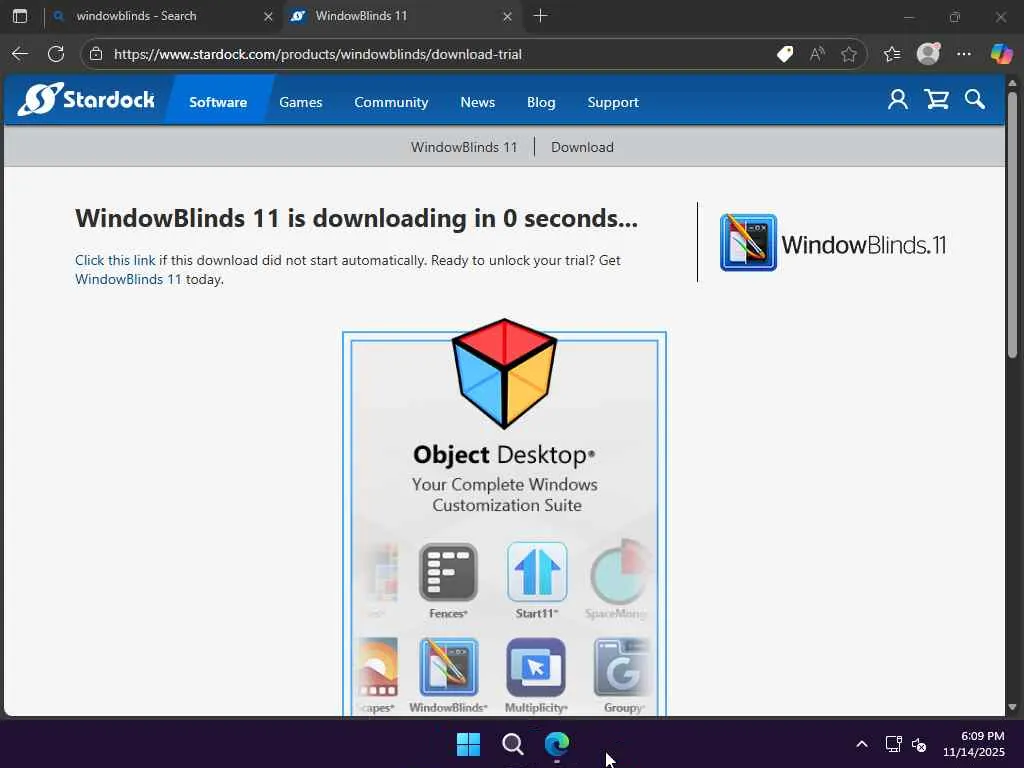Click the scrollbar down arrow

[x=1012, y=707]
